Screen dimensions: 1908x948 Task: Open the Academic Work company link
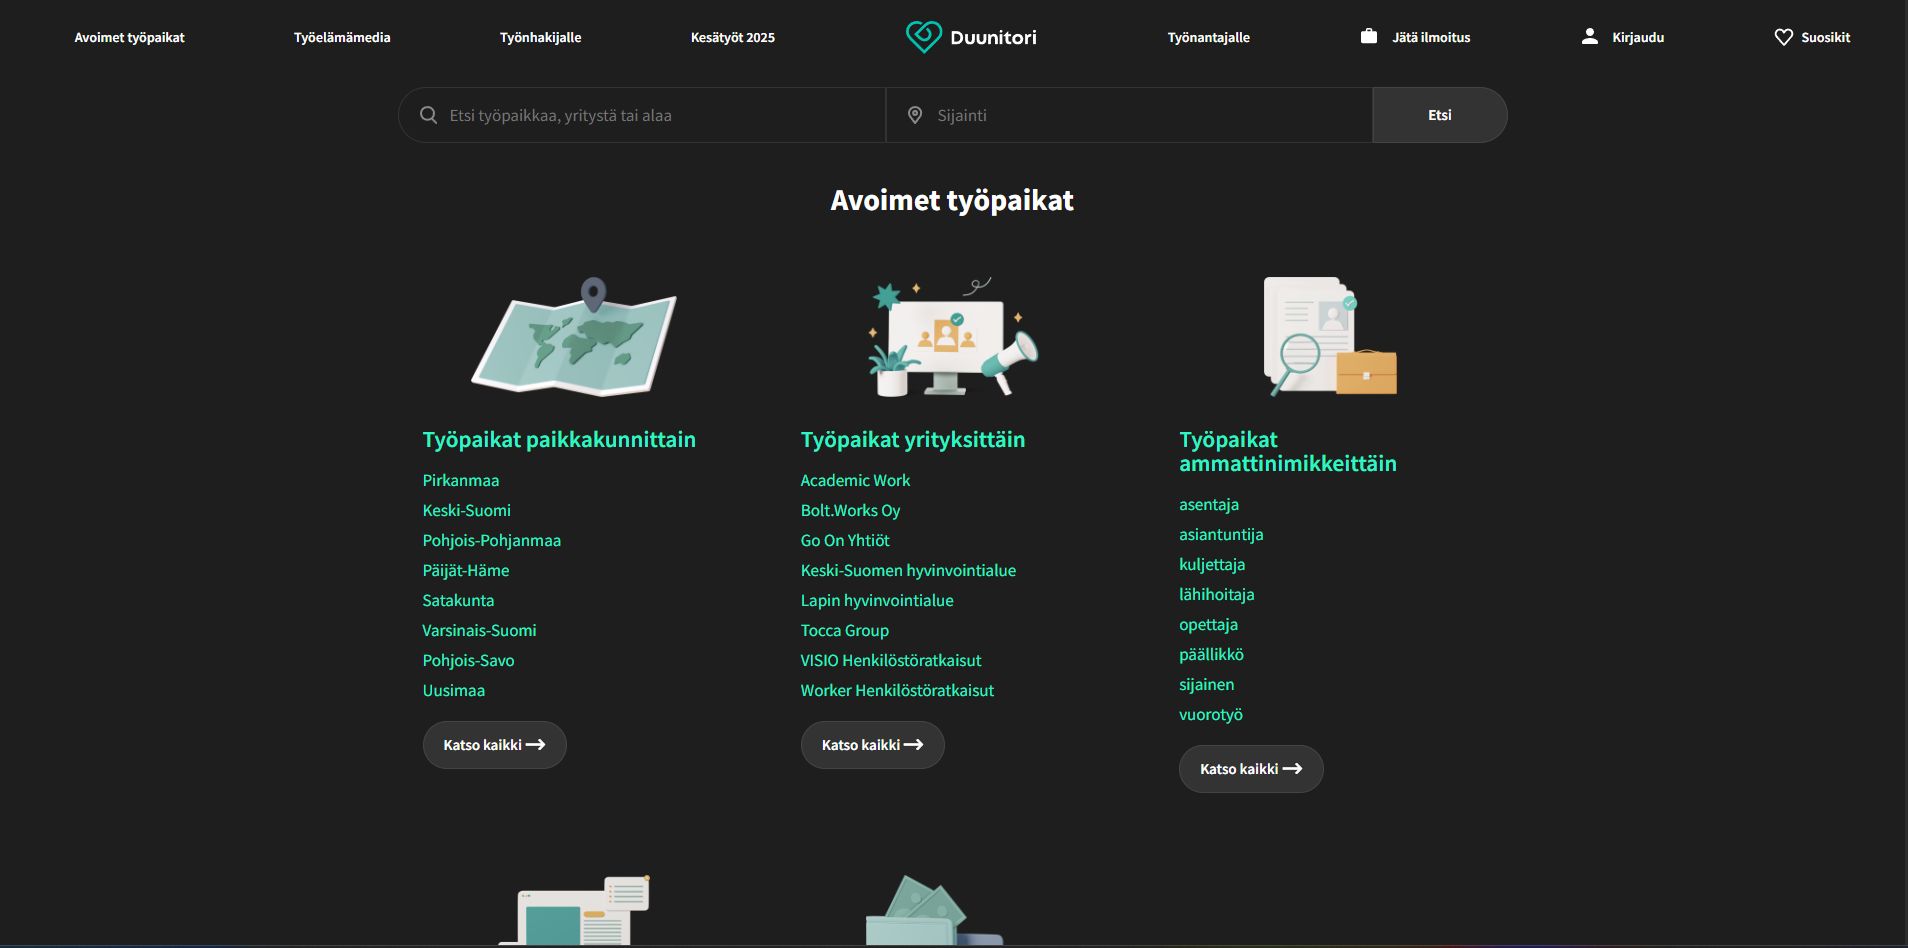tap(855, 480)
